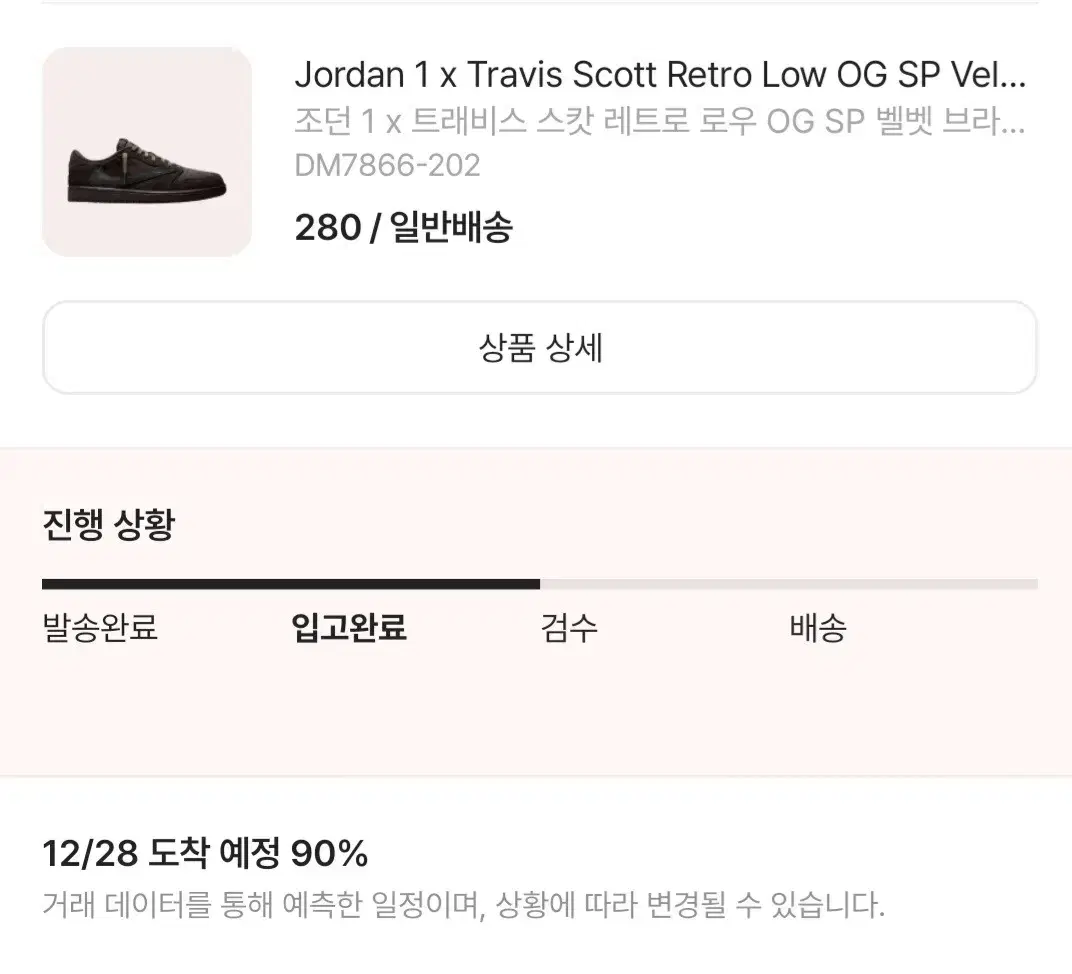Select the 발송완료 progress step
1072x974 pixels.
click(100, 627)
